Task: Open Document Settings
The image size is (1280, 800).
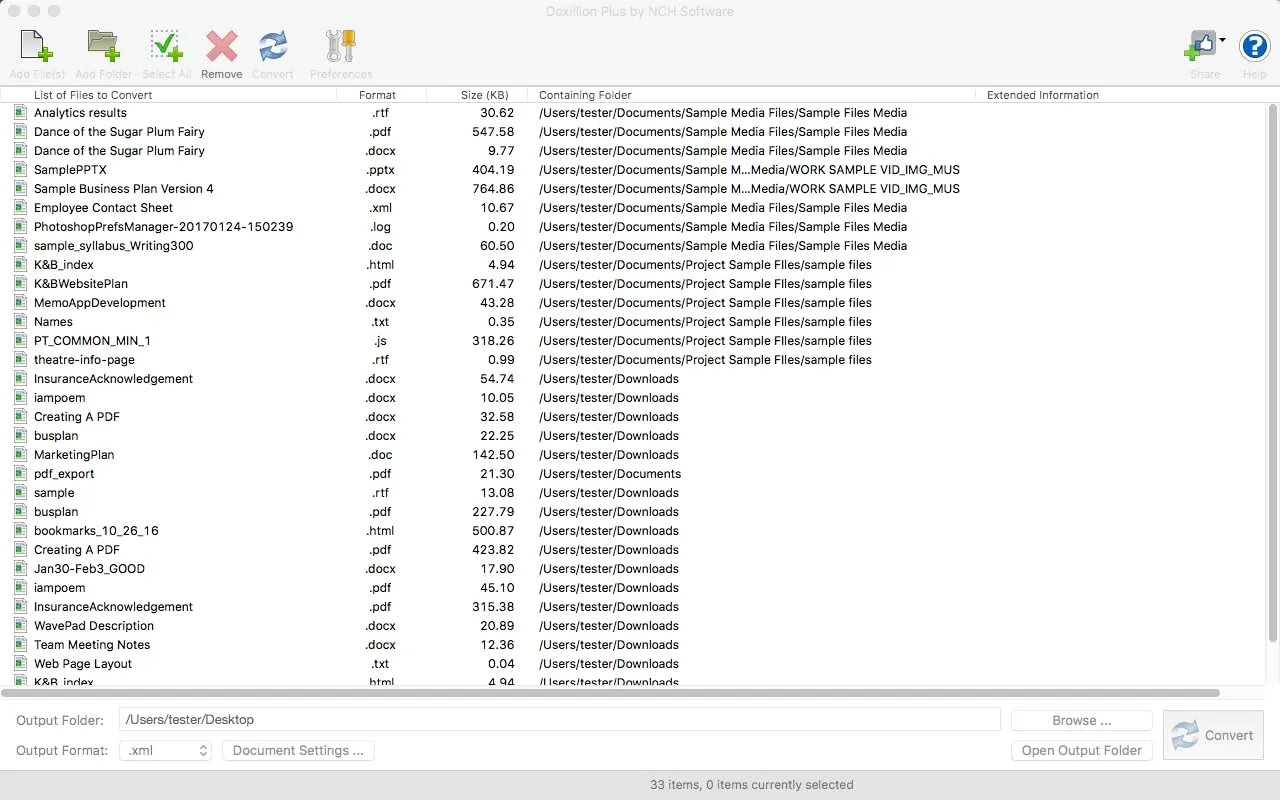Action: click(298, 750)
